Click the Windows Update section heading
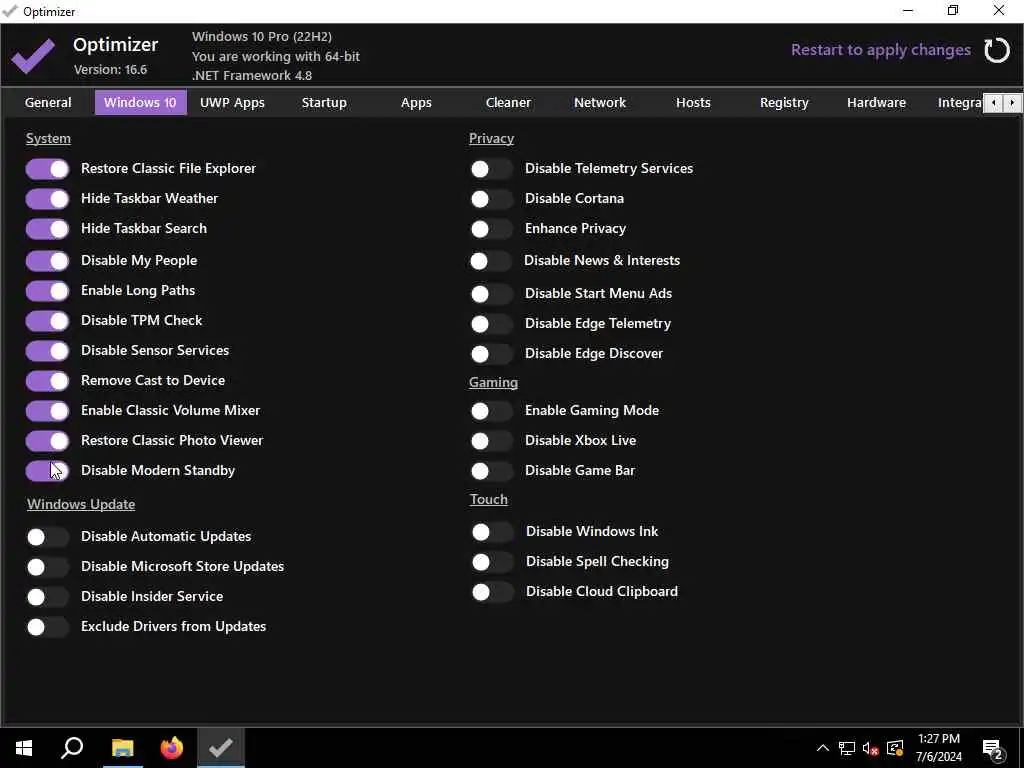Viewport: 1024px width, 768px height. coord(81,504)
